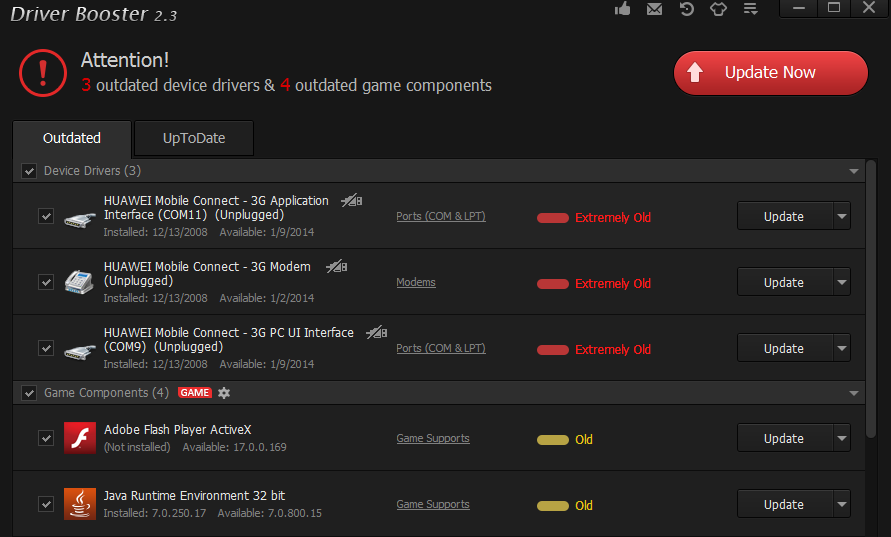
Task: Click 'Installed: 7.0.250.17' version text
Action: [155, 513]
